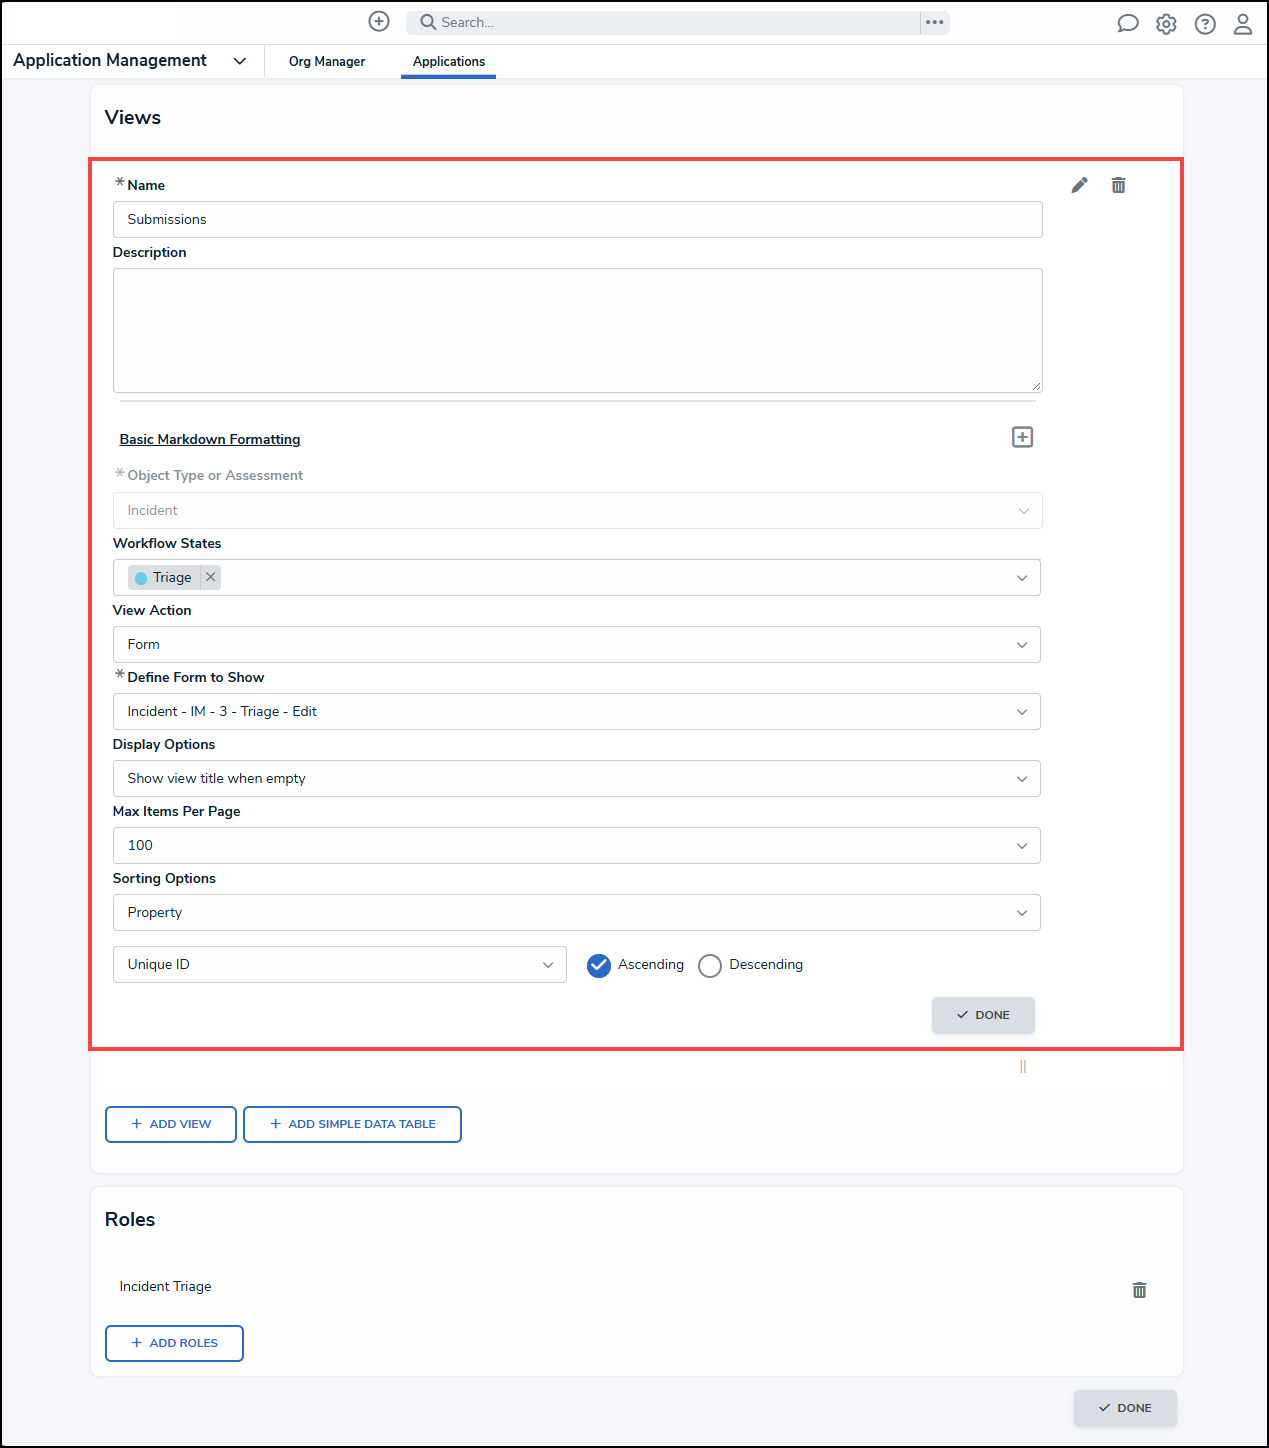Click the Name input field
This screenshot has width=1269, height=1448.
(578, 220)
